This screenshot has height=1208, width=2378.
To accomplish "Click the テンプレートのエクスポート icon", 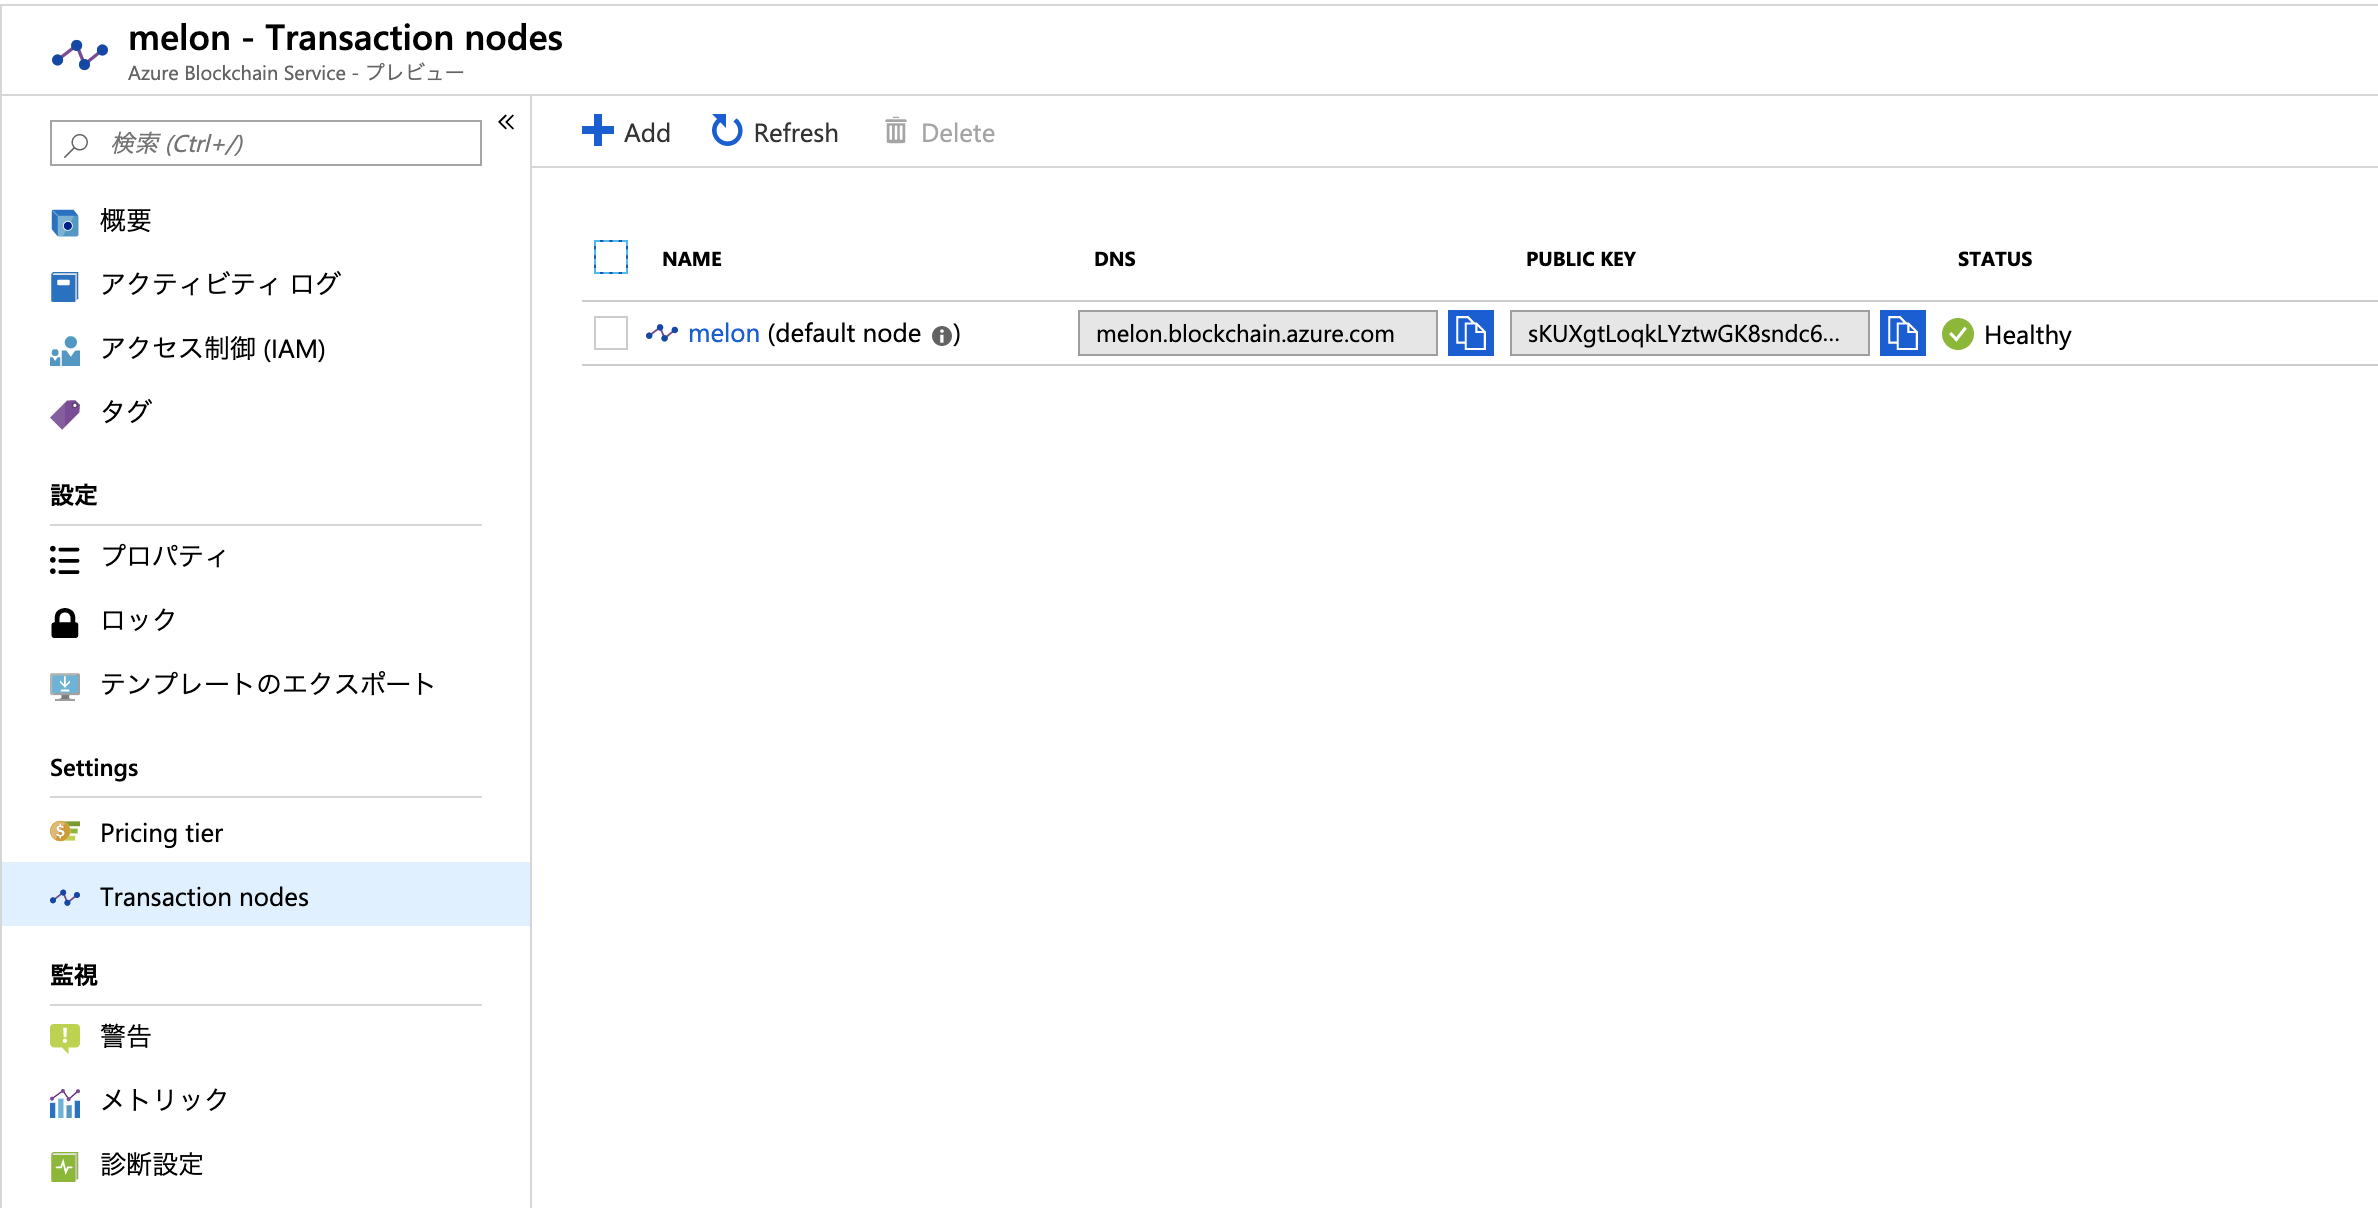I will 65,686.
